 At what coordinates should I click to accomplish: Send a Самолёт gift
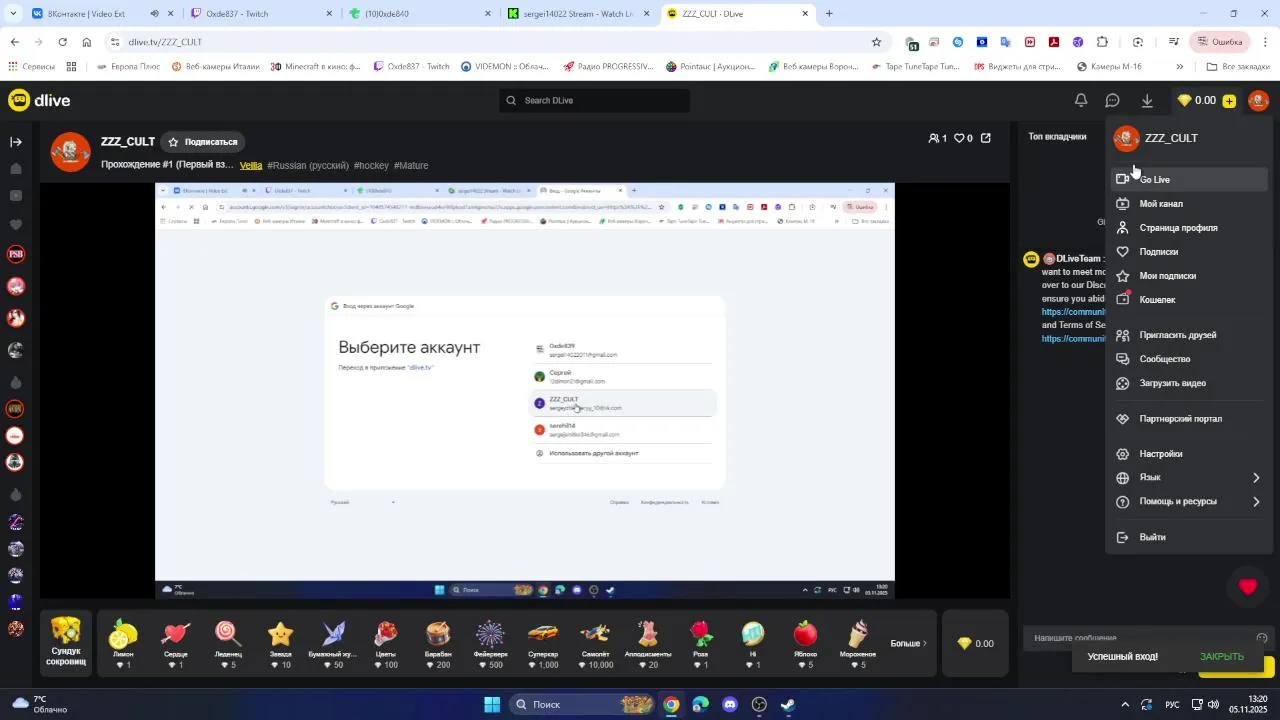(596, 643)
